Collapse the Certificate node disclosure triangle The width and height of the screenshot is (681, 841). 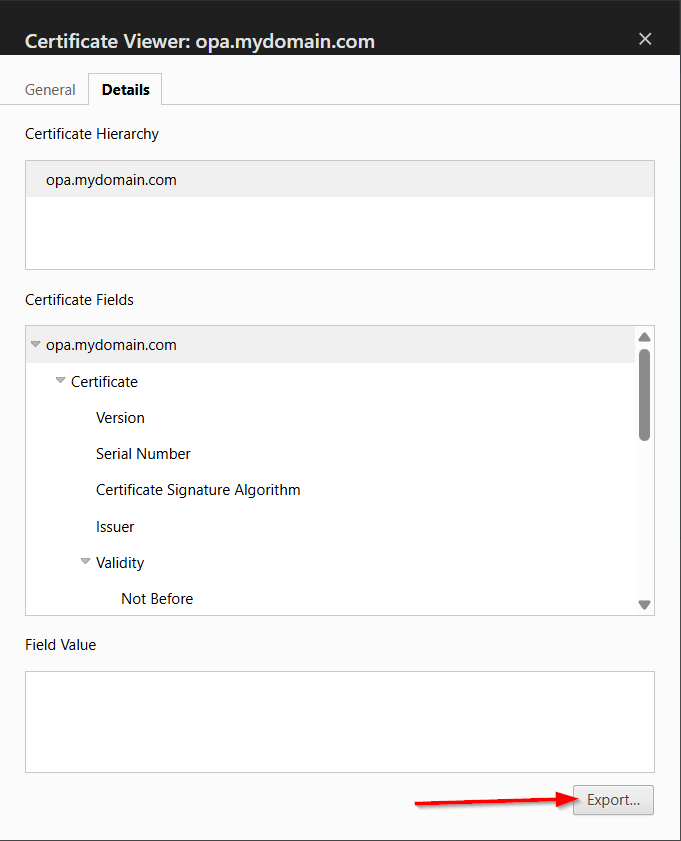[x=61, y=381]
